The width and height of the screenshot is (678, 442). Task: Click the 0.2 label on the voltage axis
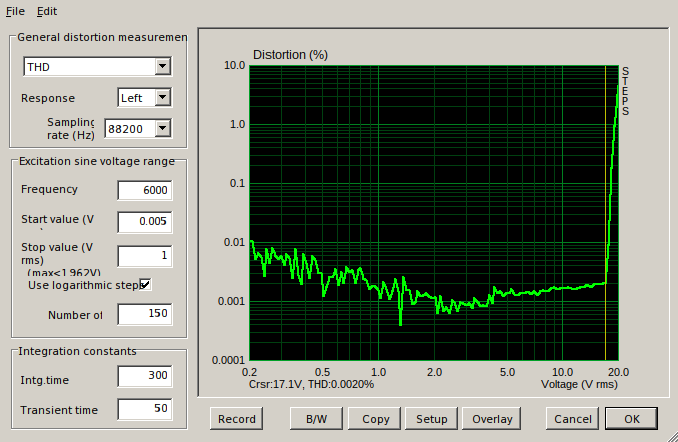point(249,372)
